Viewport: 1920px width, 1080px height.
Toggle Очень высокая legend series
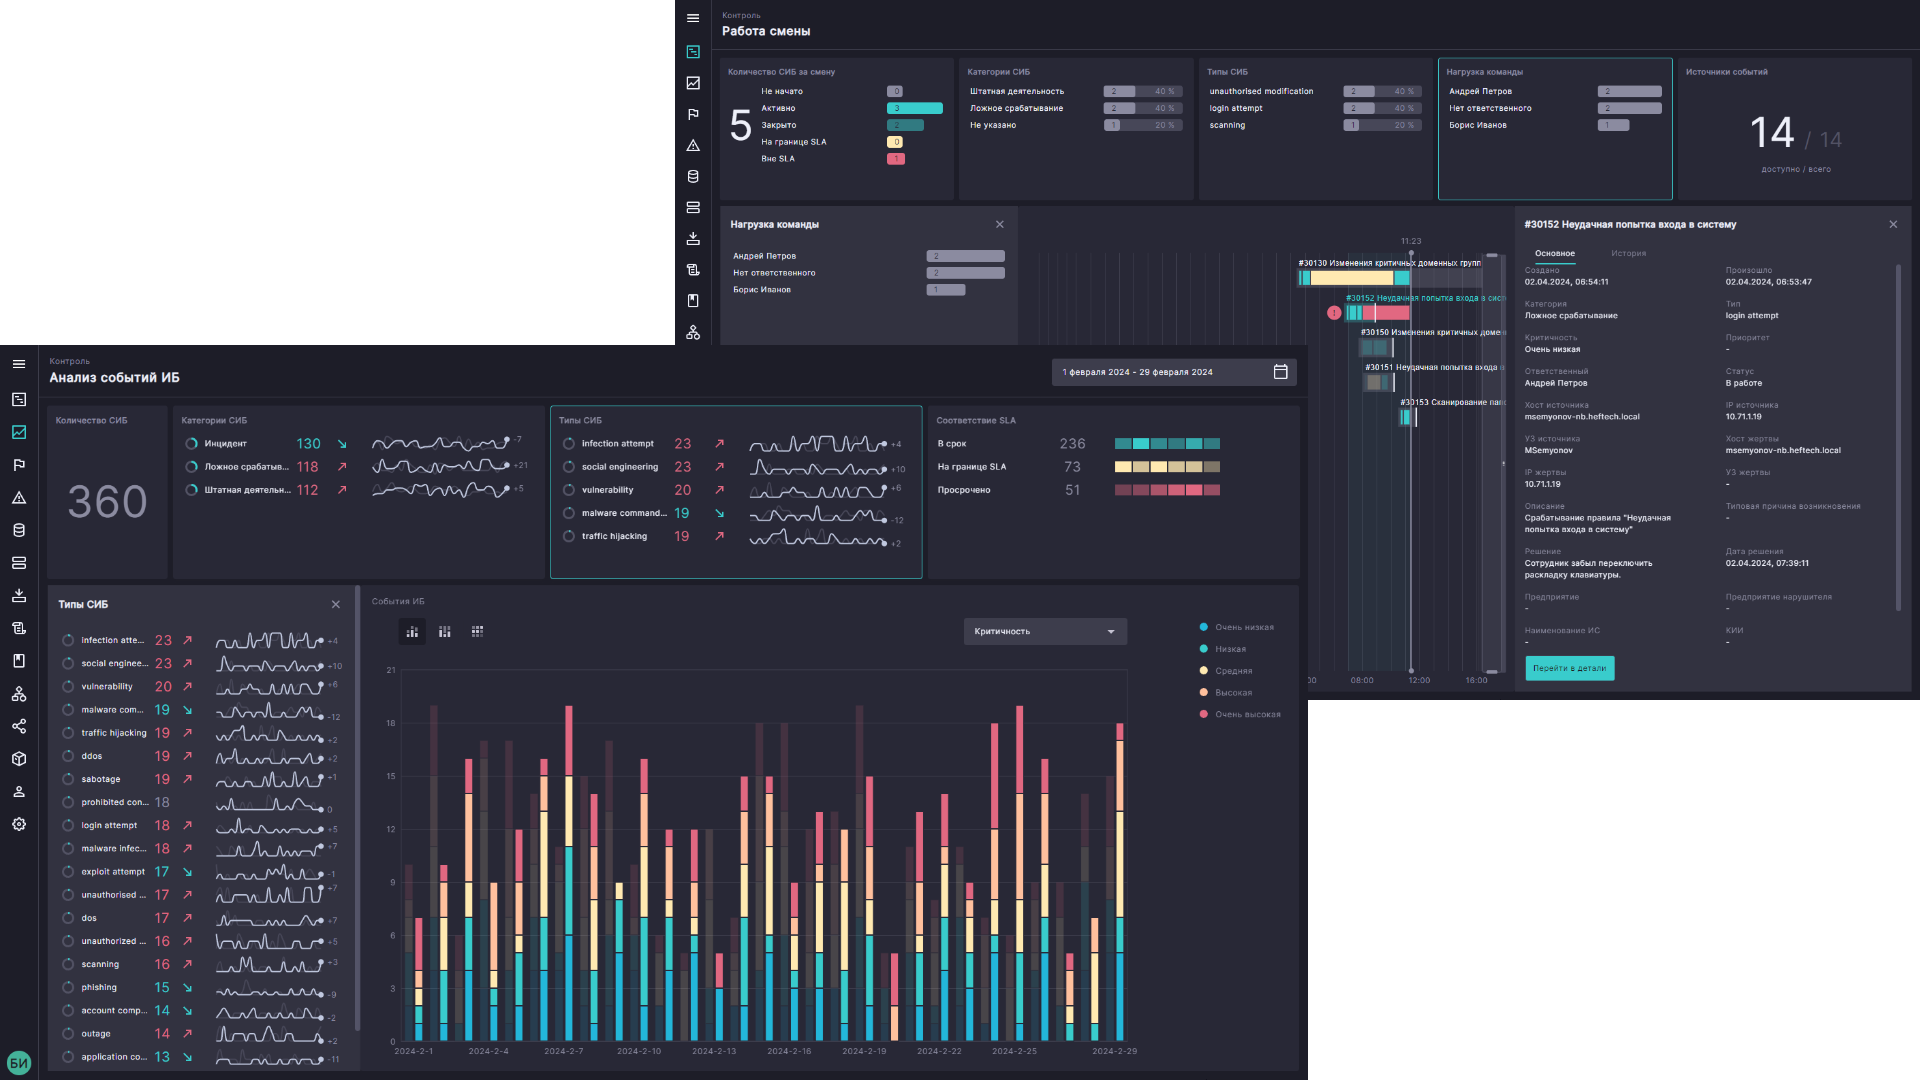[x=1240, y=714]
